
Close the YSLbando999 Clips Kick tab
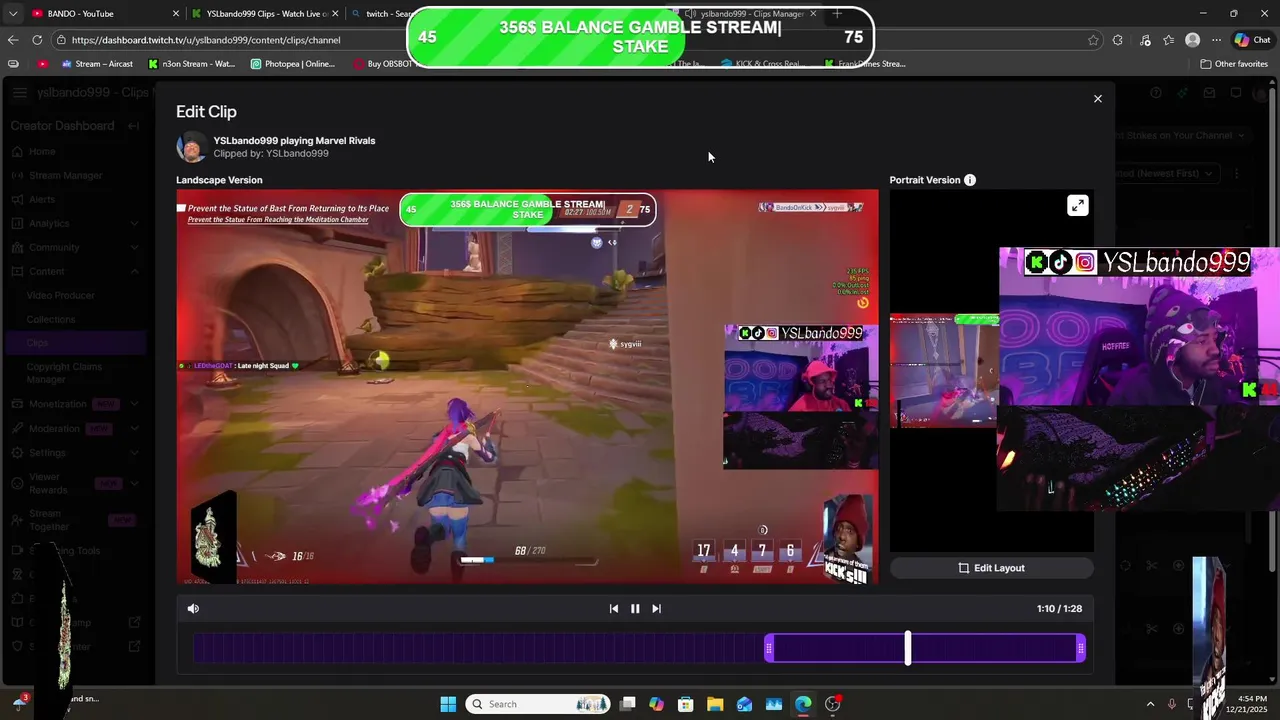pyautogui.click(x=335, y=14)
